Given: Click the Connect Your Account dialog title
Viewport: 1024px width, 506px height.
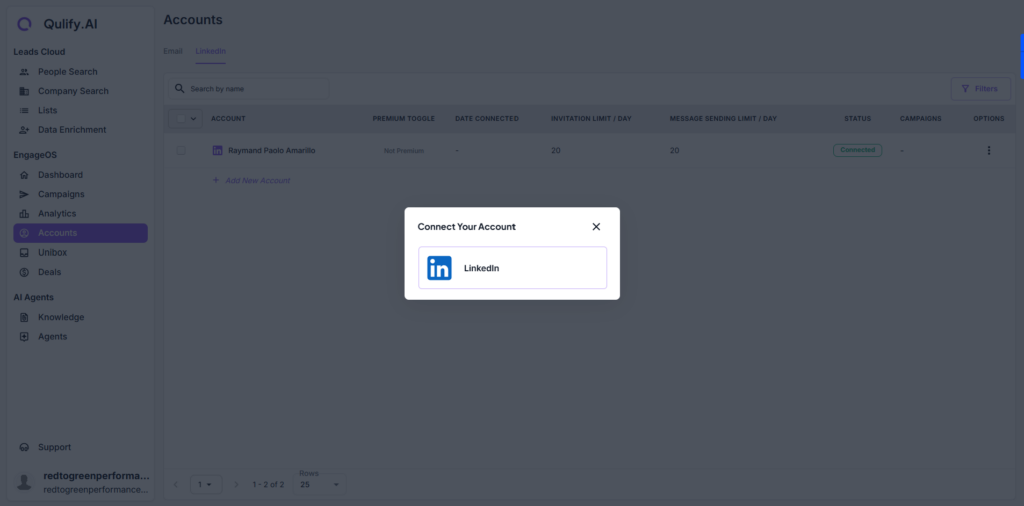Looking at the screenshot, I should click(466, 227).
